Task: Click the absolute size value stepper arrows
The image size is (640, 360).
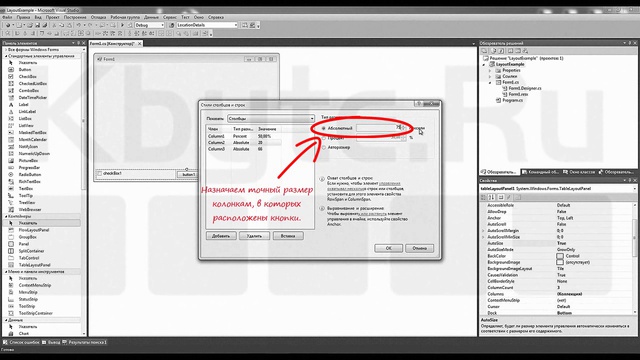Action: [x=404, y=128]
